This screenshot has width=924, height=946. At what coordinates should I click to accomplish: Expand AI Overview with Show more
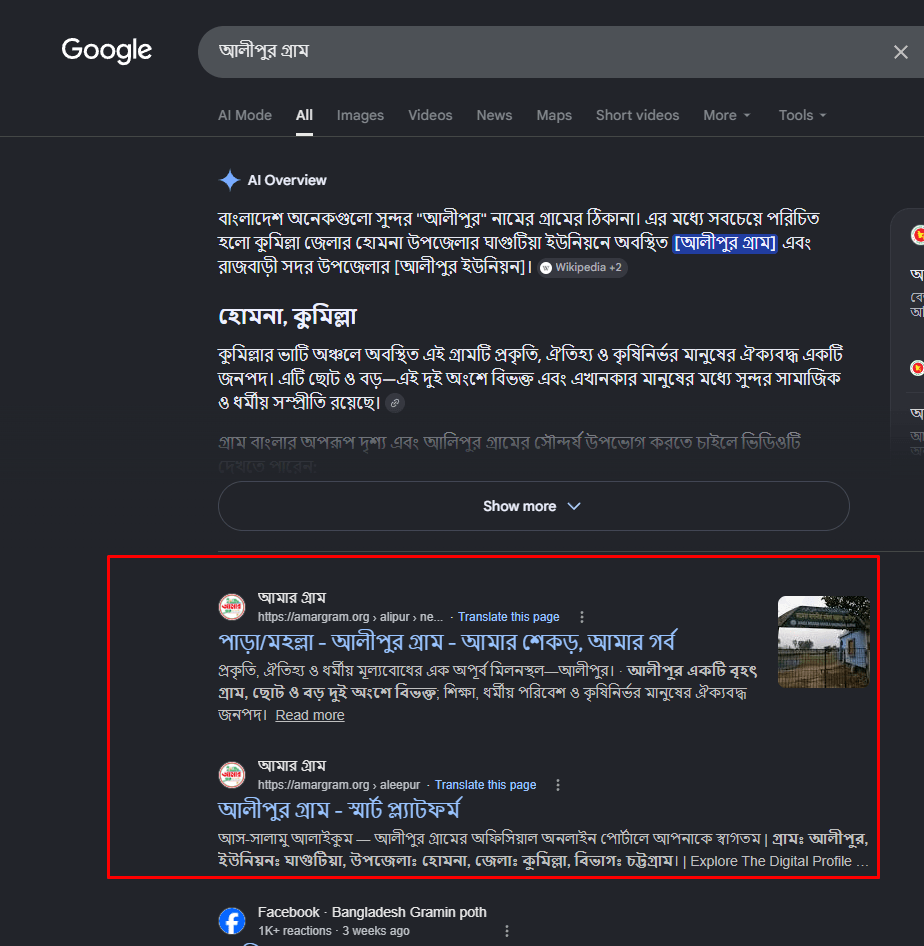534,506
